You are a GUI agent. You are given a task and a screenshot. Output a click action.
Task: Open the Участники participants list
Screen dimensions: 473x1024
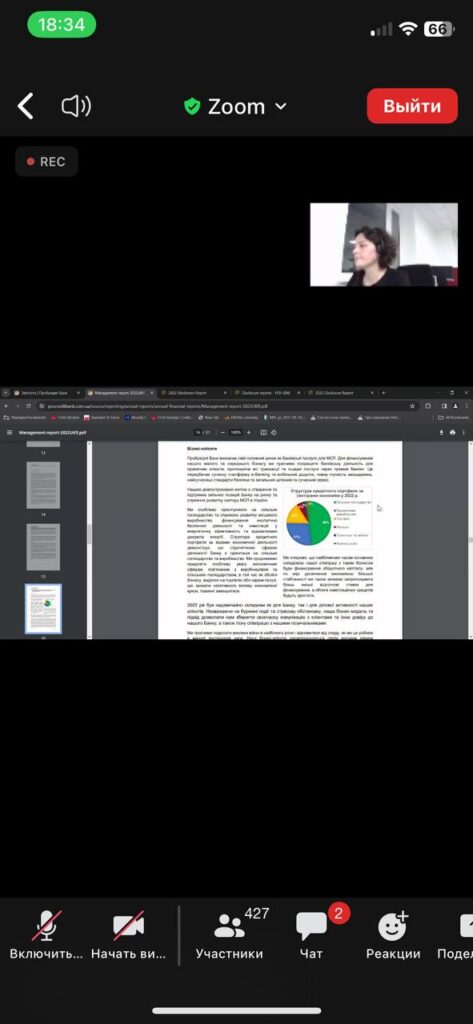[229, 935]
